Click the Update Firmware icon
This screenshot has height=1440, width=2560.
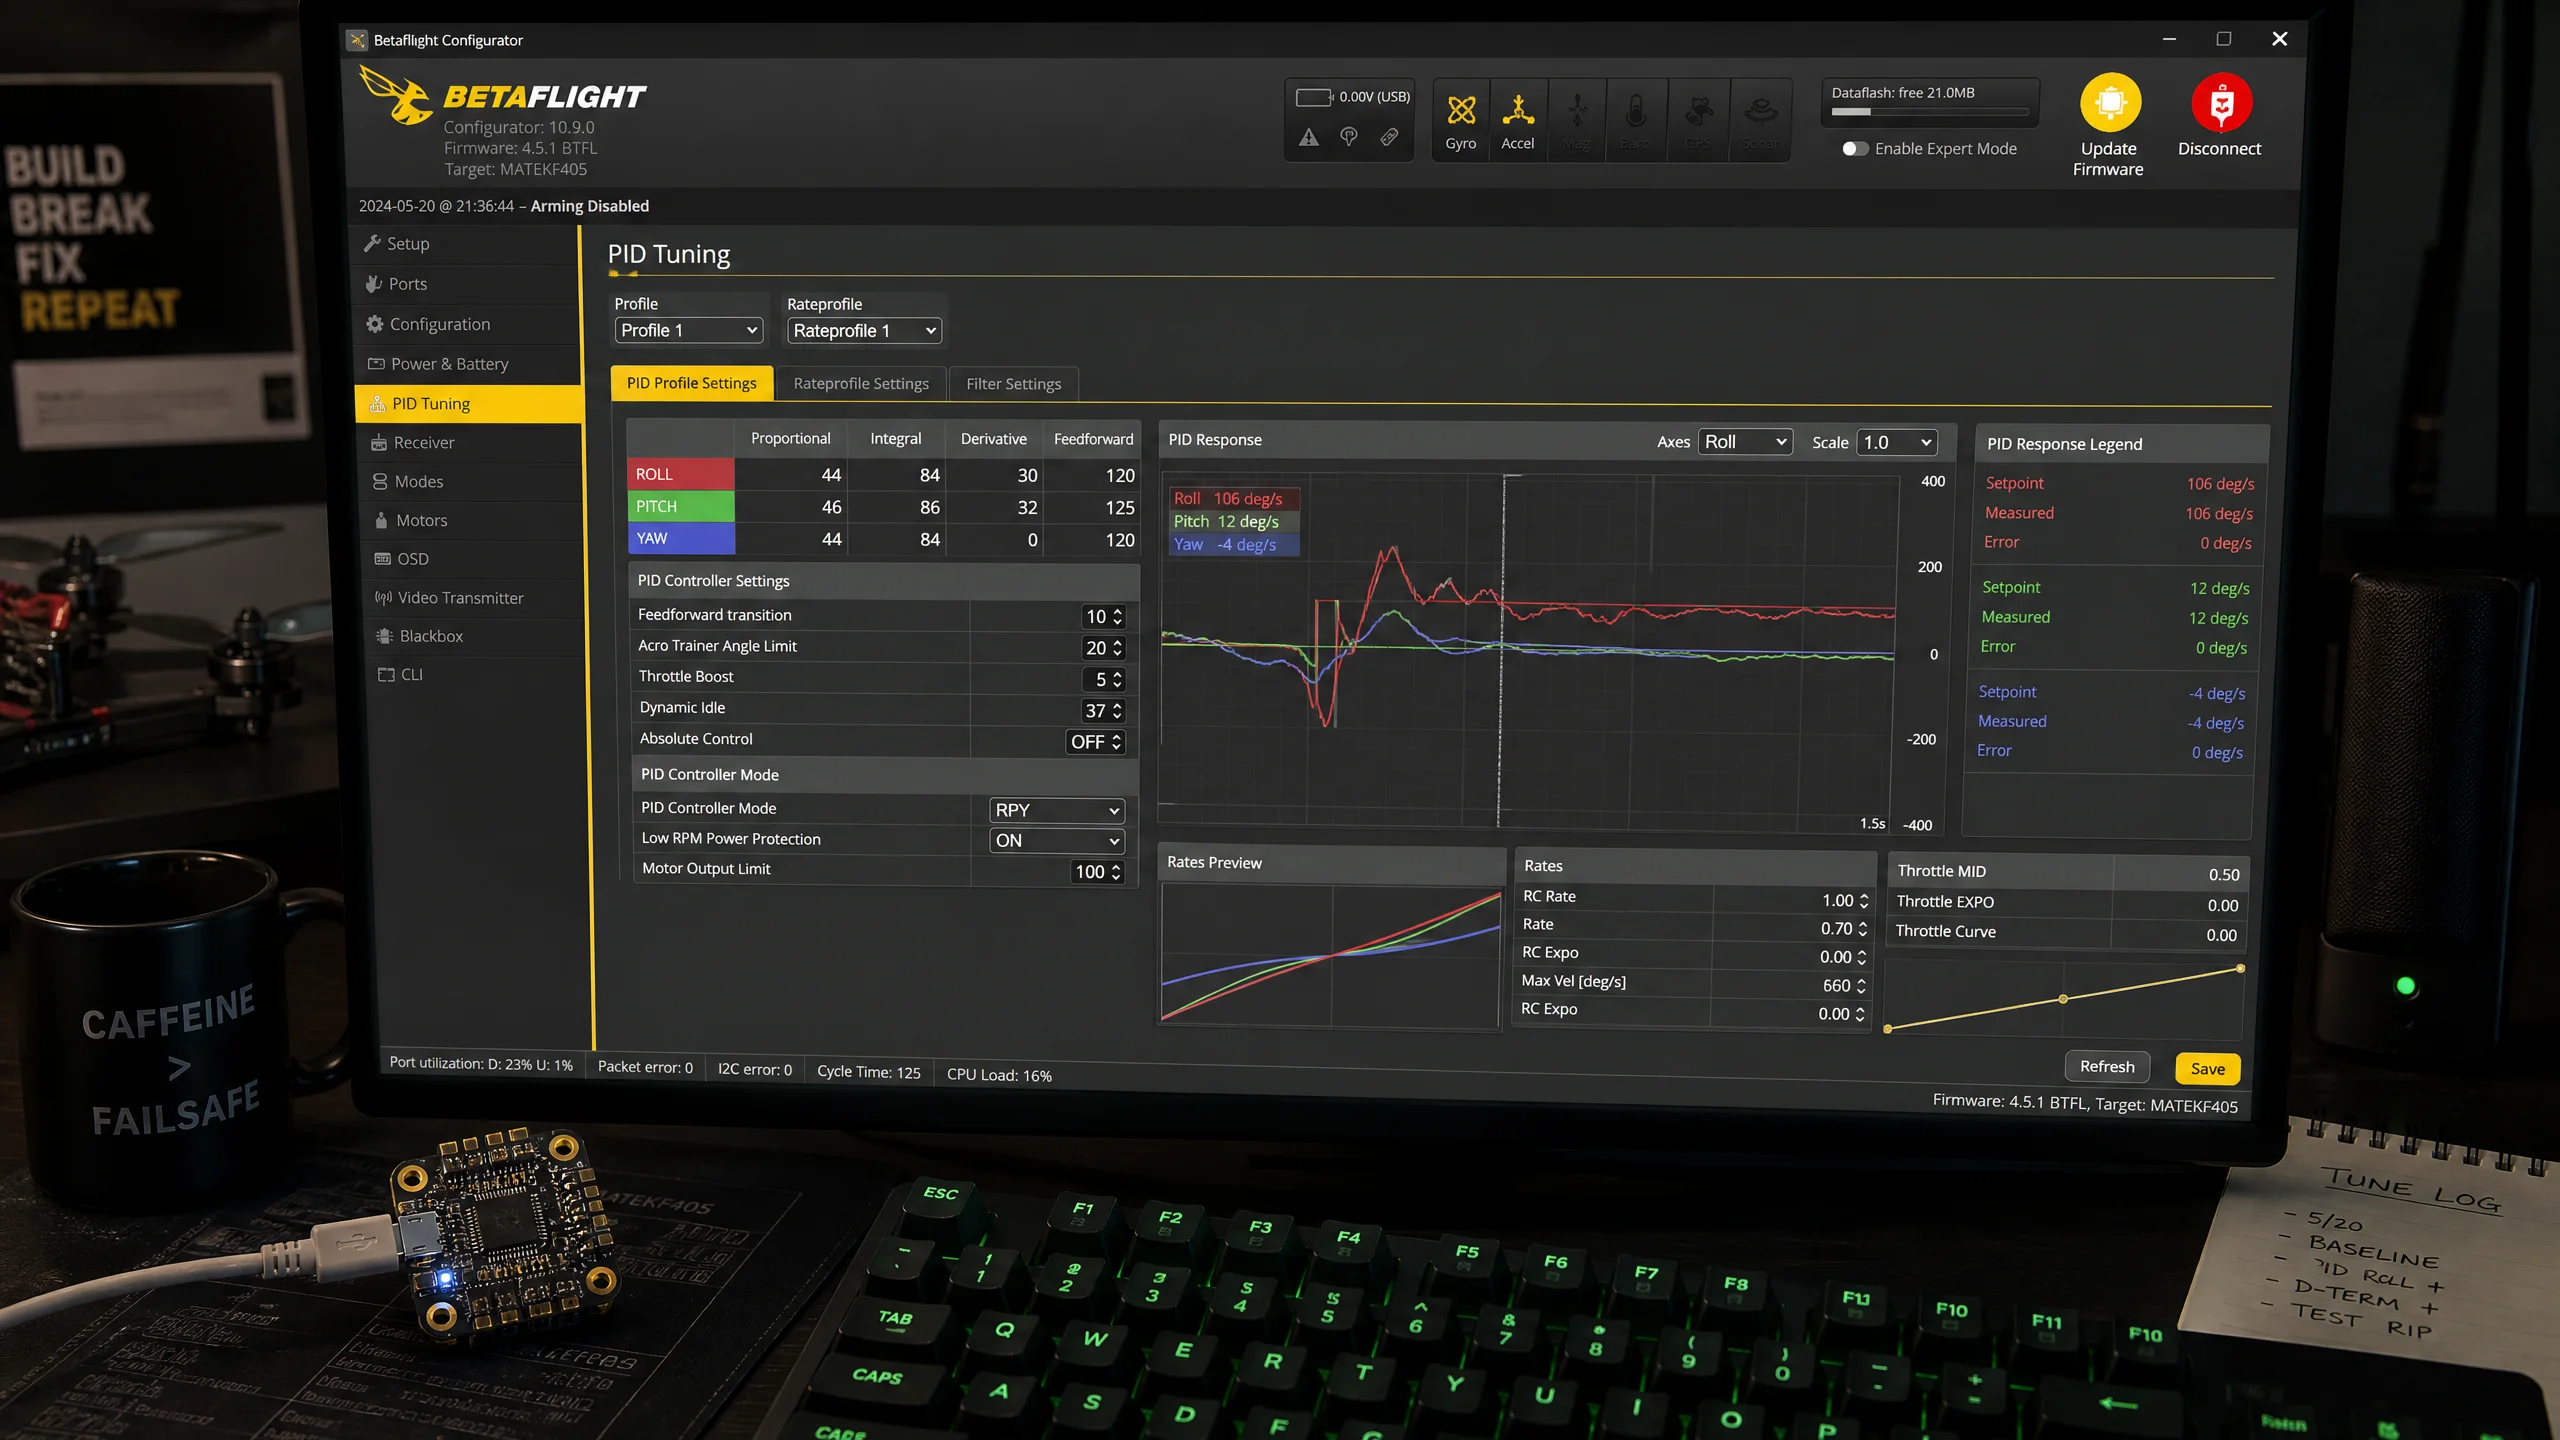pyautogui.click(x=2110, y=103)
